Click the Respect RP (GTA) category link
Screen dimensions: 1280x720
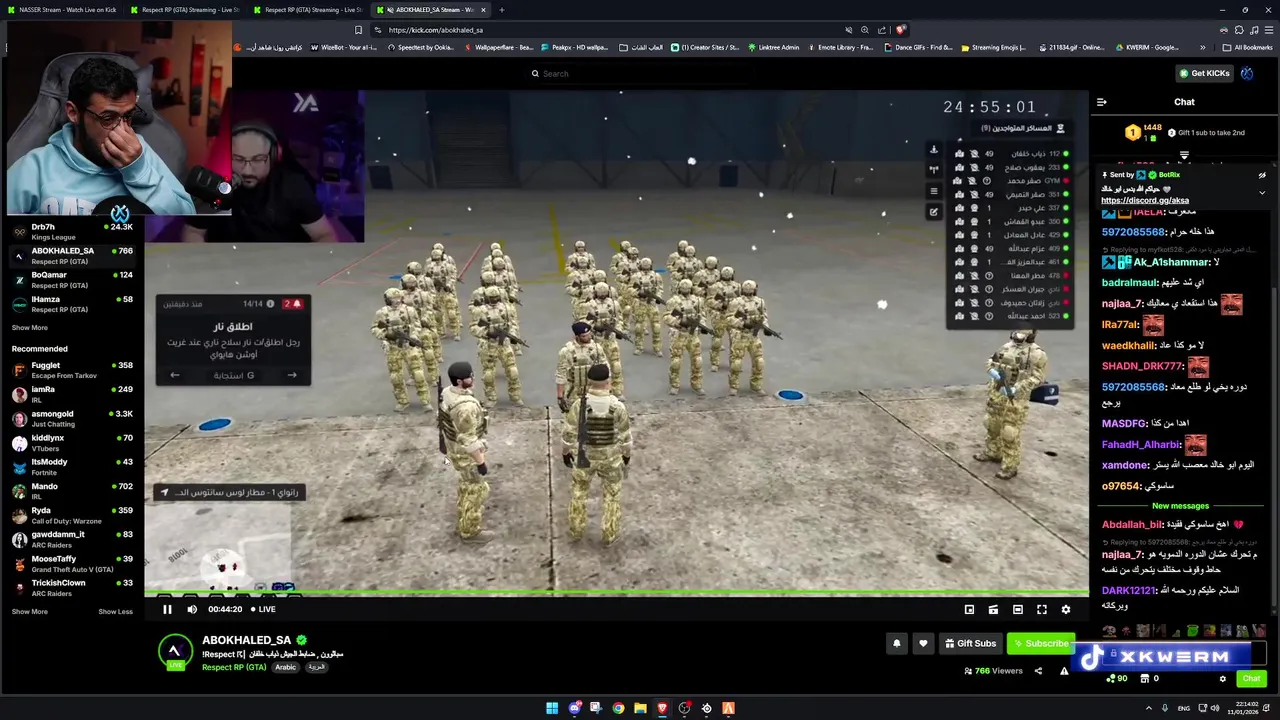[x=234, y=667]
